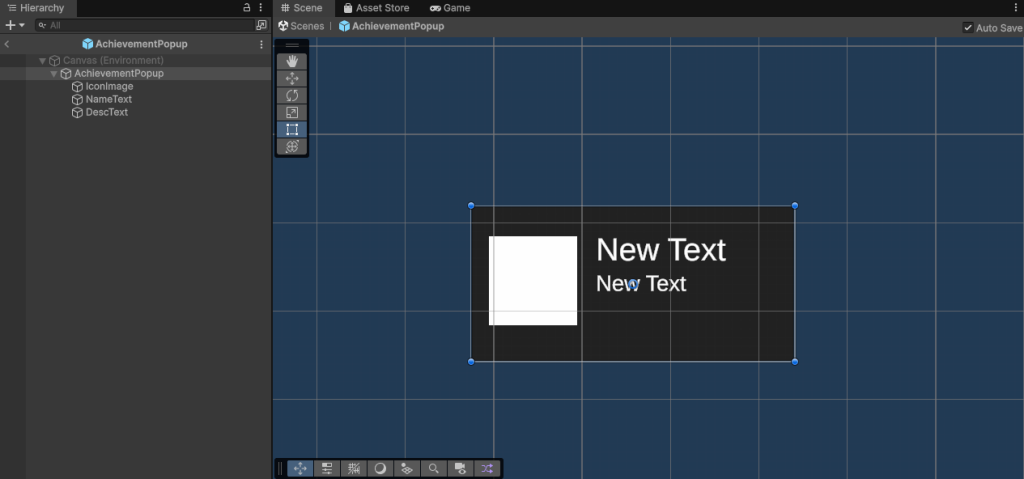The height and width of the screenshot is (479, 1024).
Task: Click the camera overlay icon in bottom toolbar
Action: pyautogui.click(x=460, y=468)
